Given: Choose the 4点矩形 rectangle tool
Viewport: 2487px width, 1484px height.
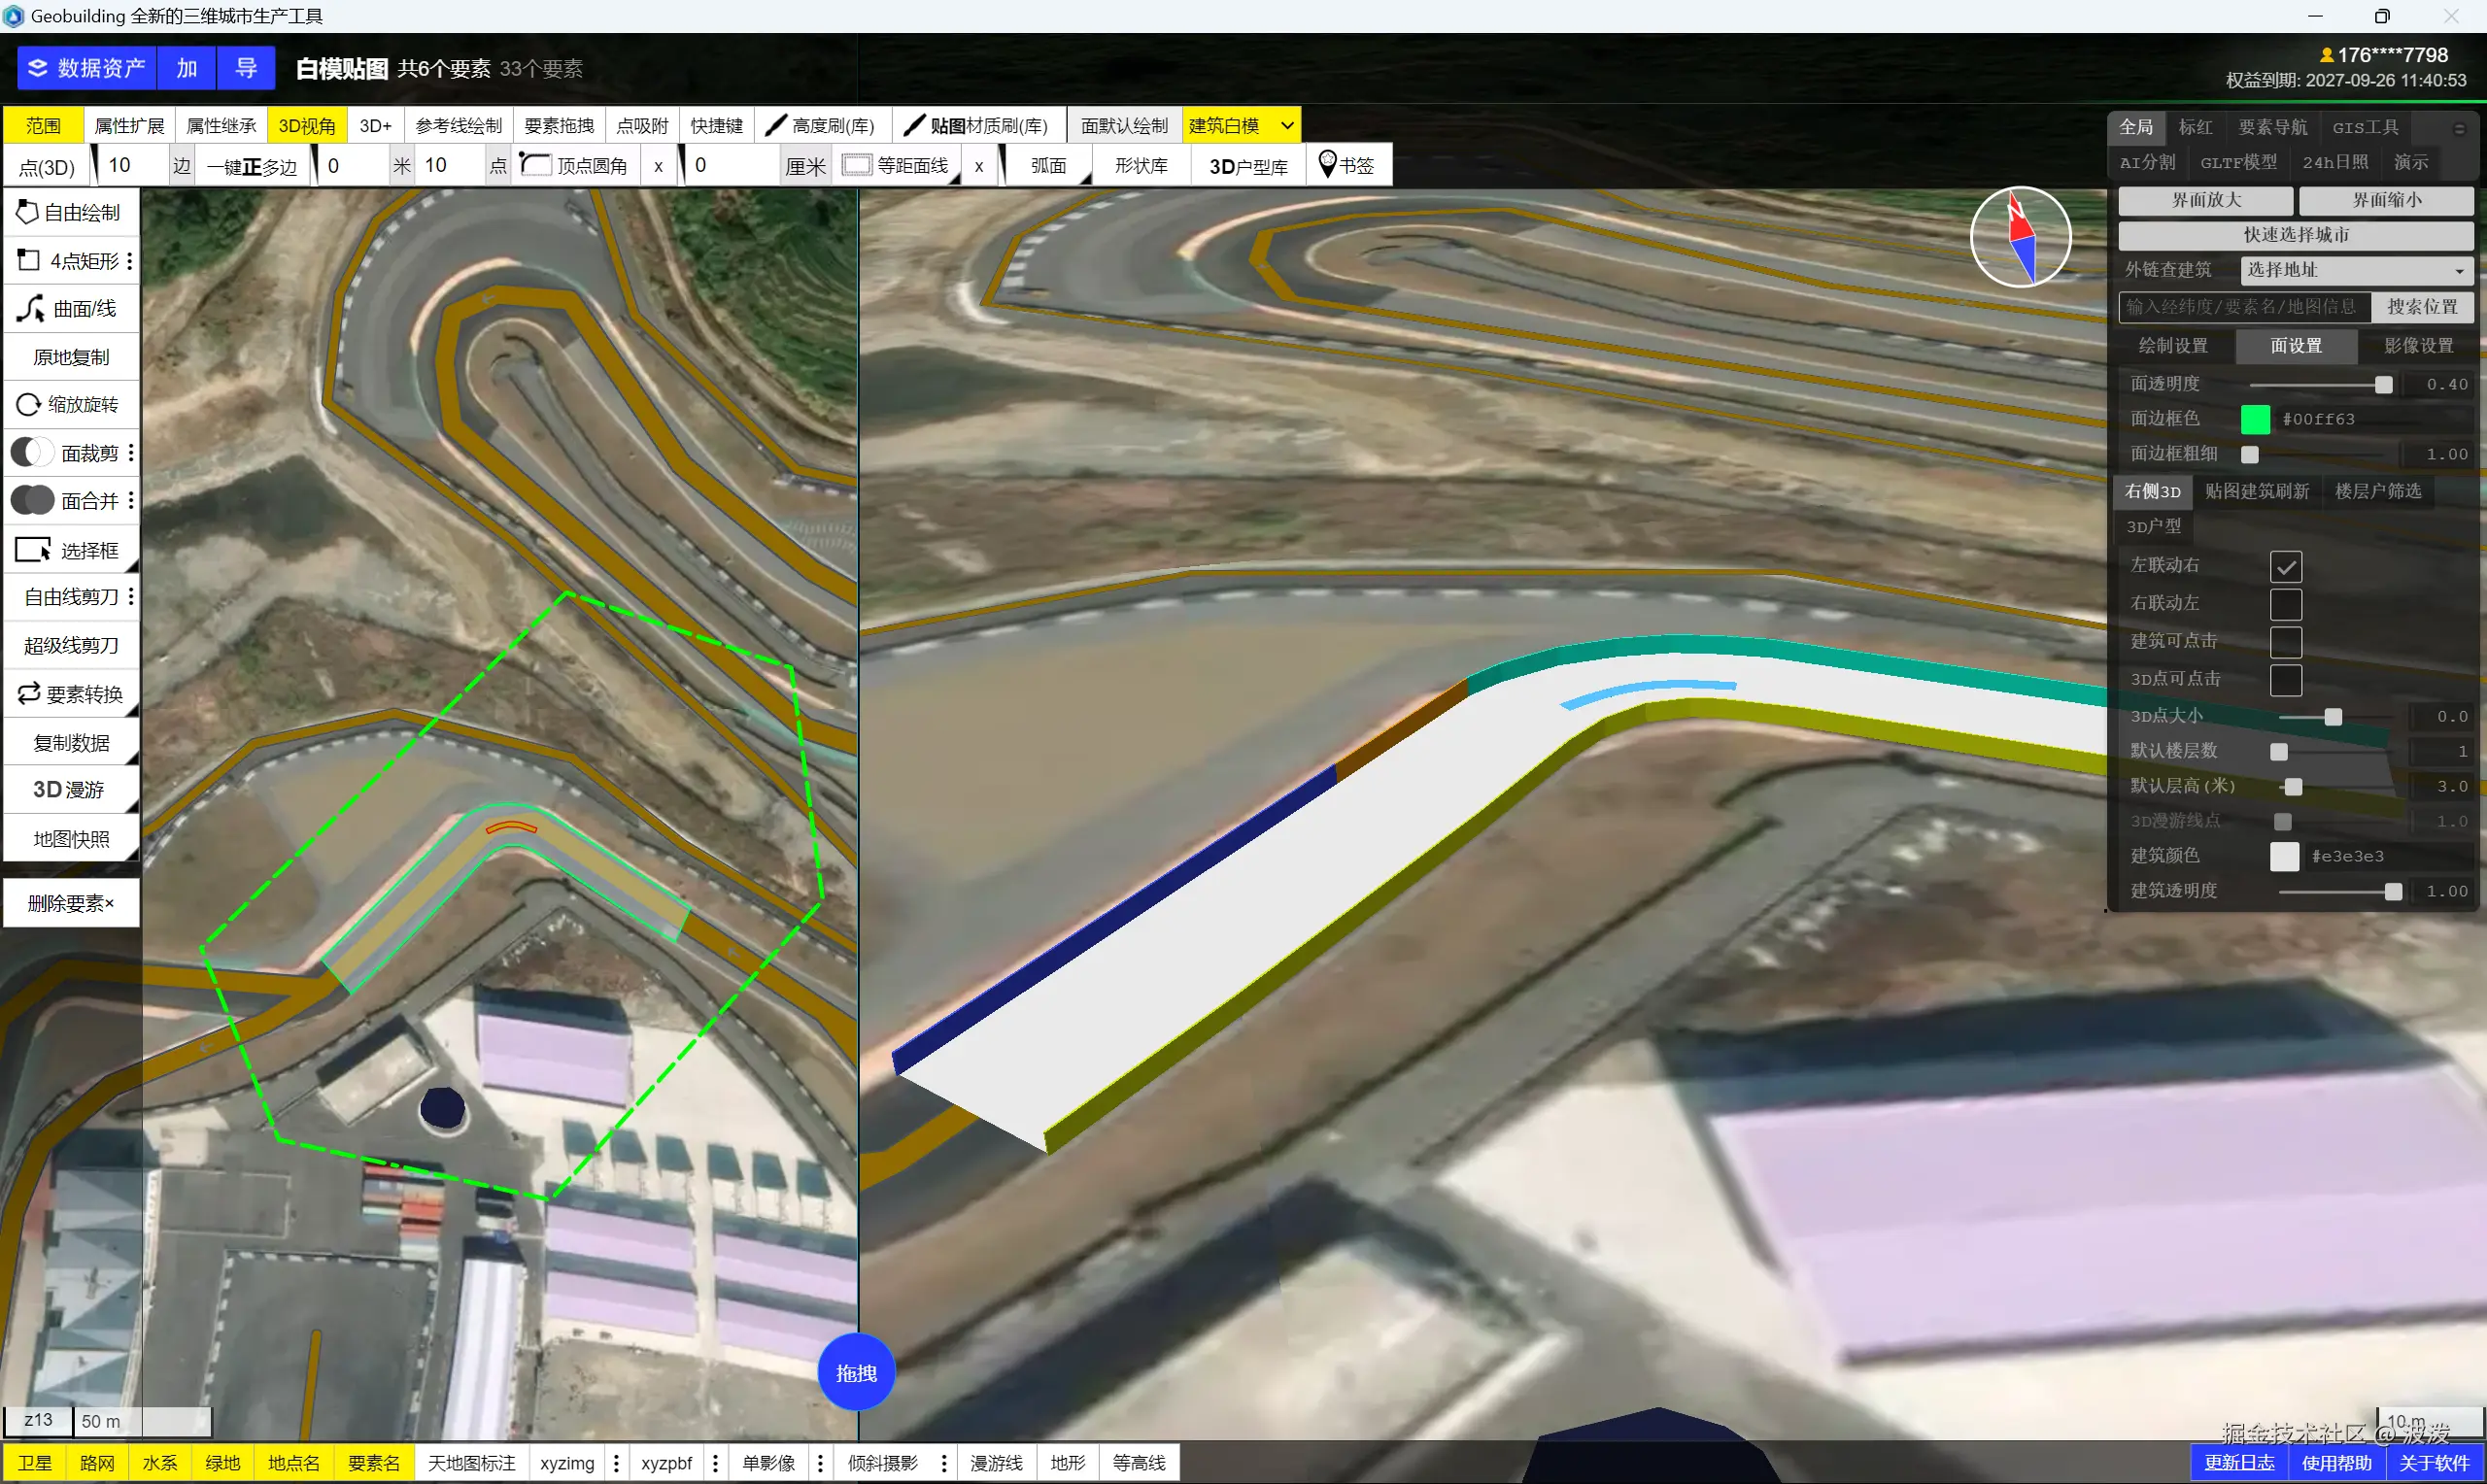Looking at the screenshot, I should pyautogui.click(x=70, y=261).
